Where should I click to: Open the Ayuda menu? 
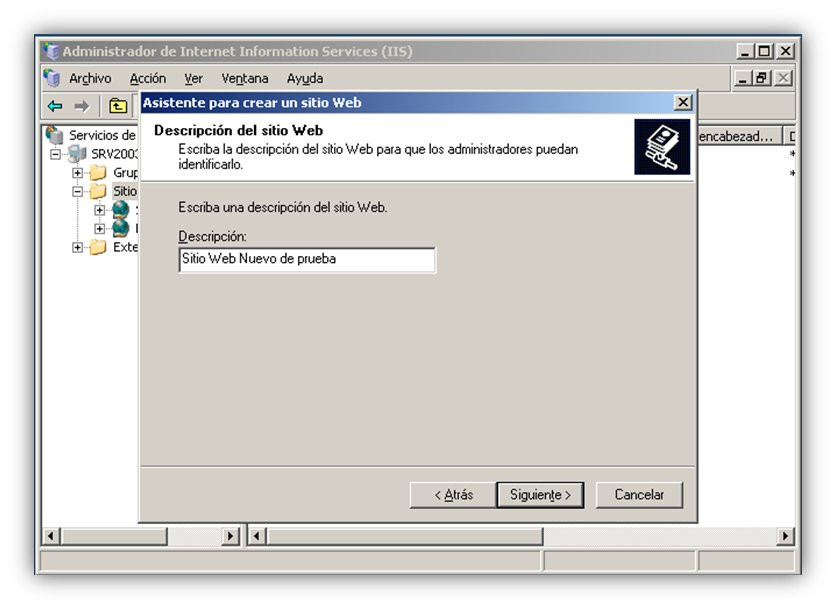(305, 78)
